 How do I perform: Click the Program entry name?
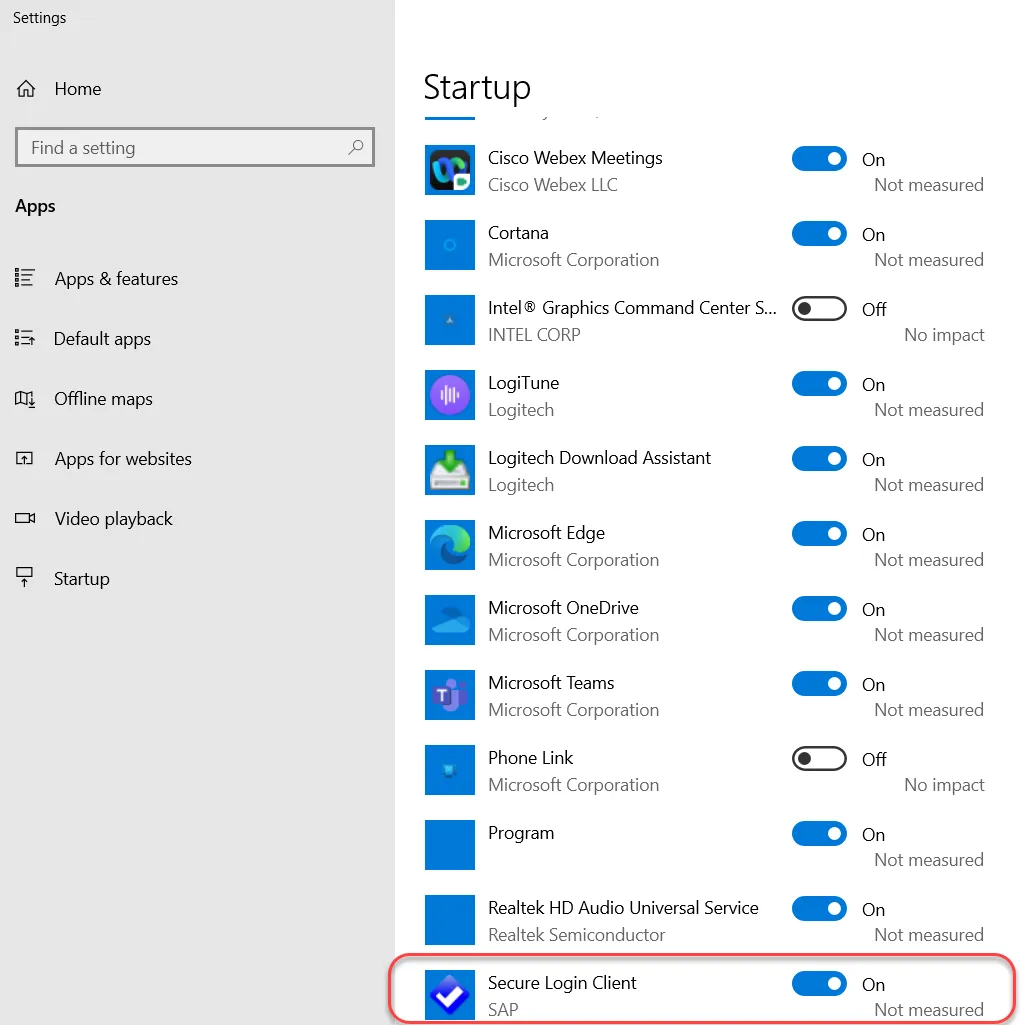[521, 833]
